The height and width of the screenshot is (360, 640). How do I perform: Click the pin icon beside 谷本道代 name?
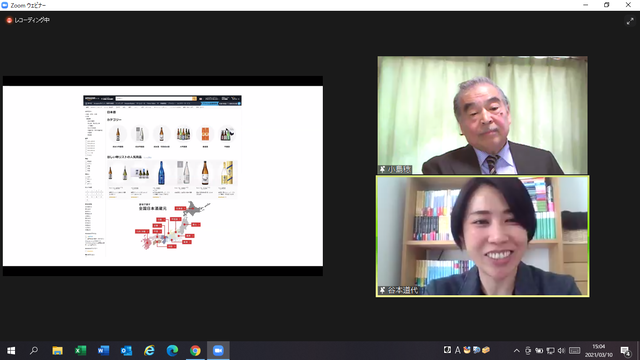click(x=382, y=290)
